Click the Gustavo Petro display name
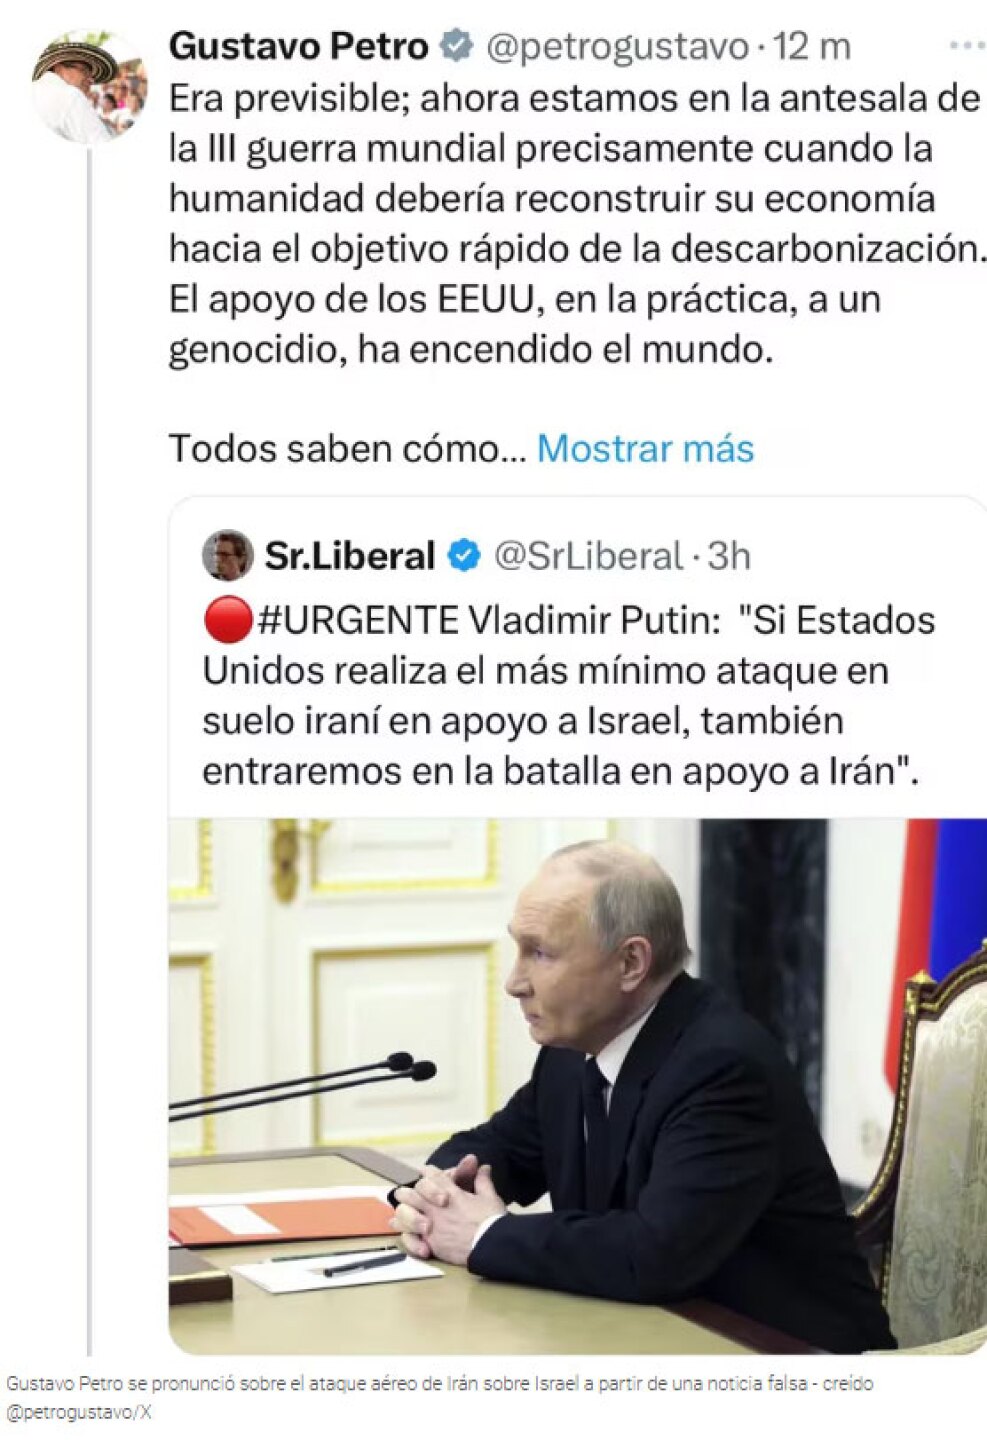This screenshot has width=987, height=1440. pos(298,46)
